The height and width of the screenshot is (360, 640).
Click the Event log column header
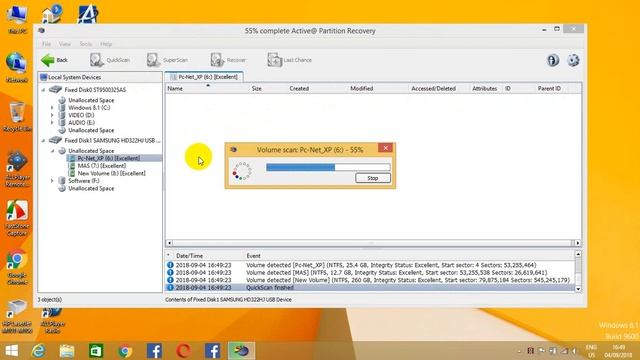point(253,256)
